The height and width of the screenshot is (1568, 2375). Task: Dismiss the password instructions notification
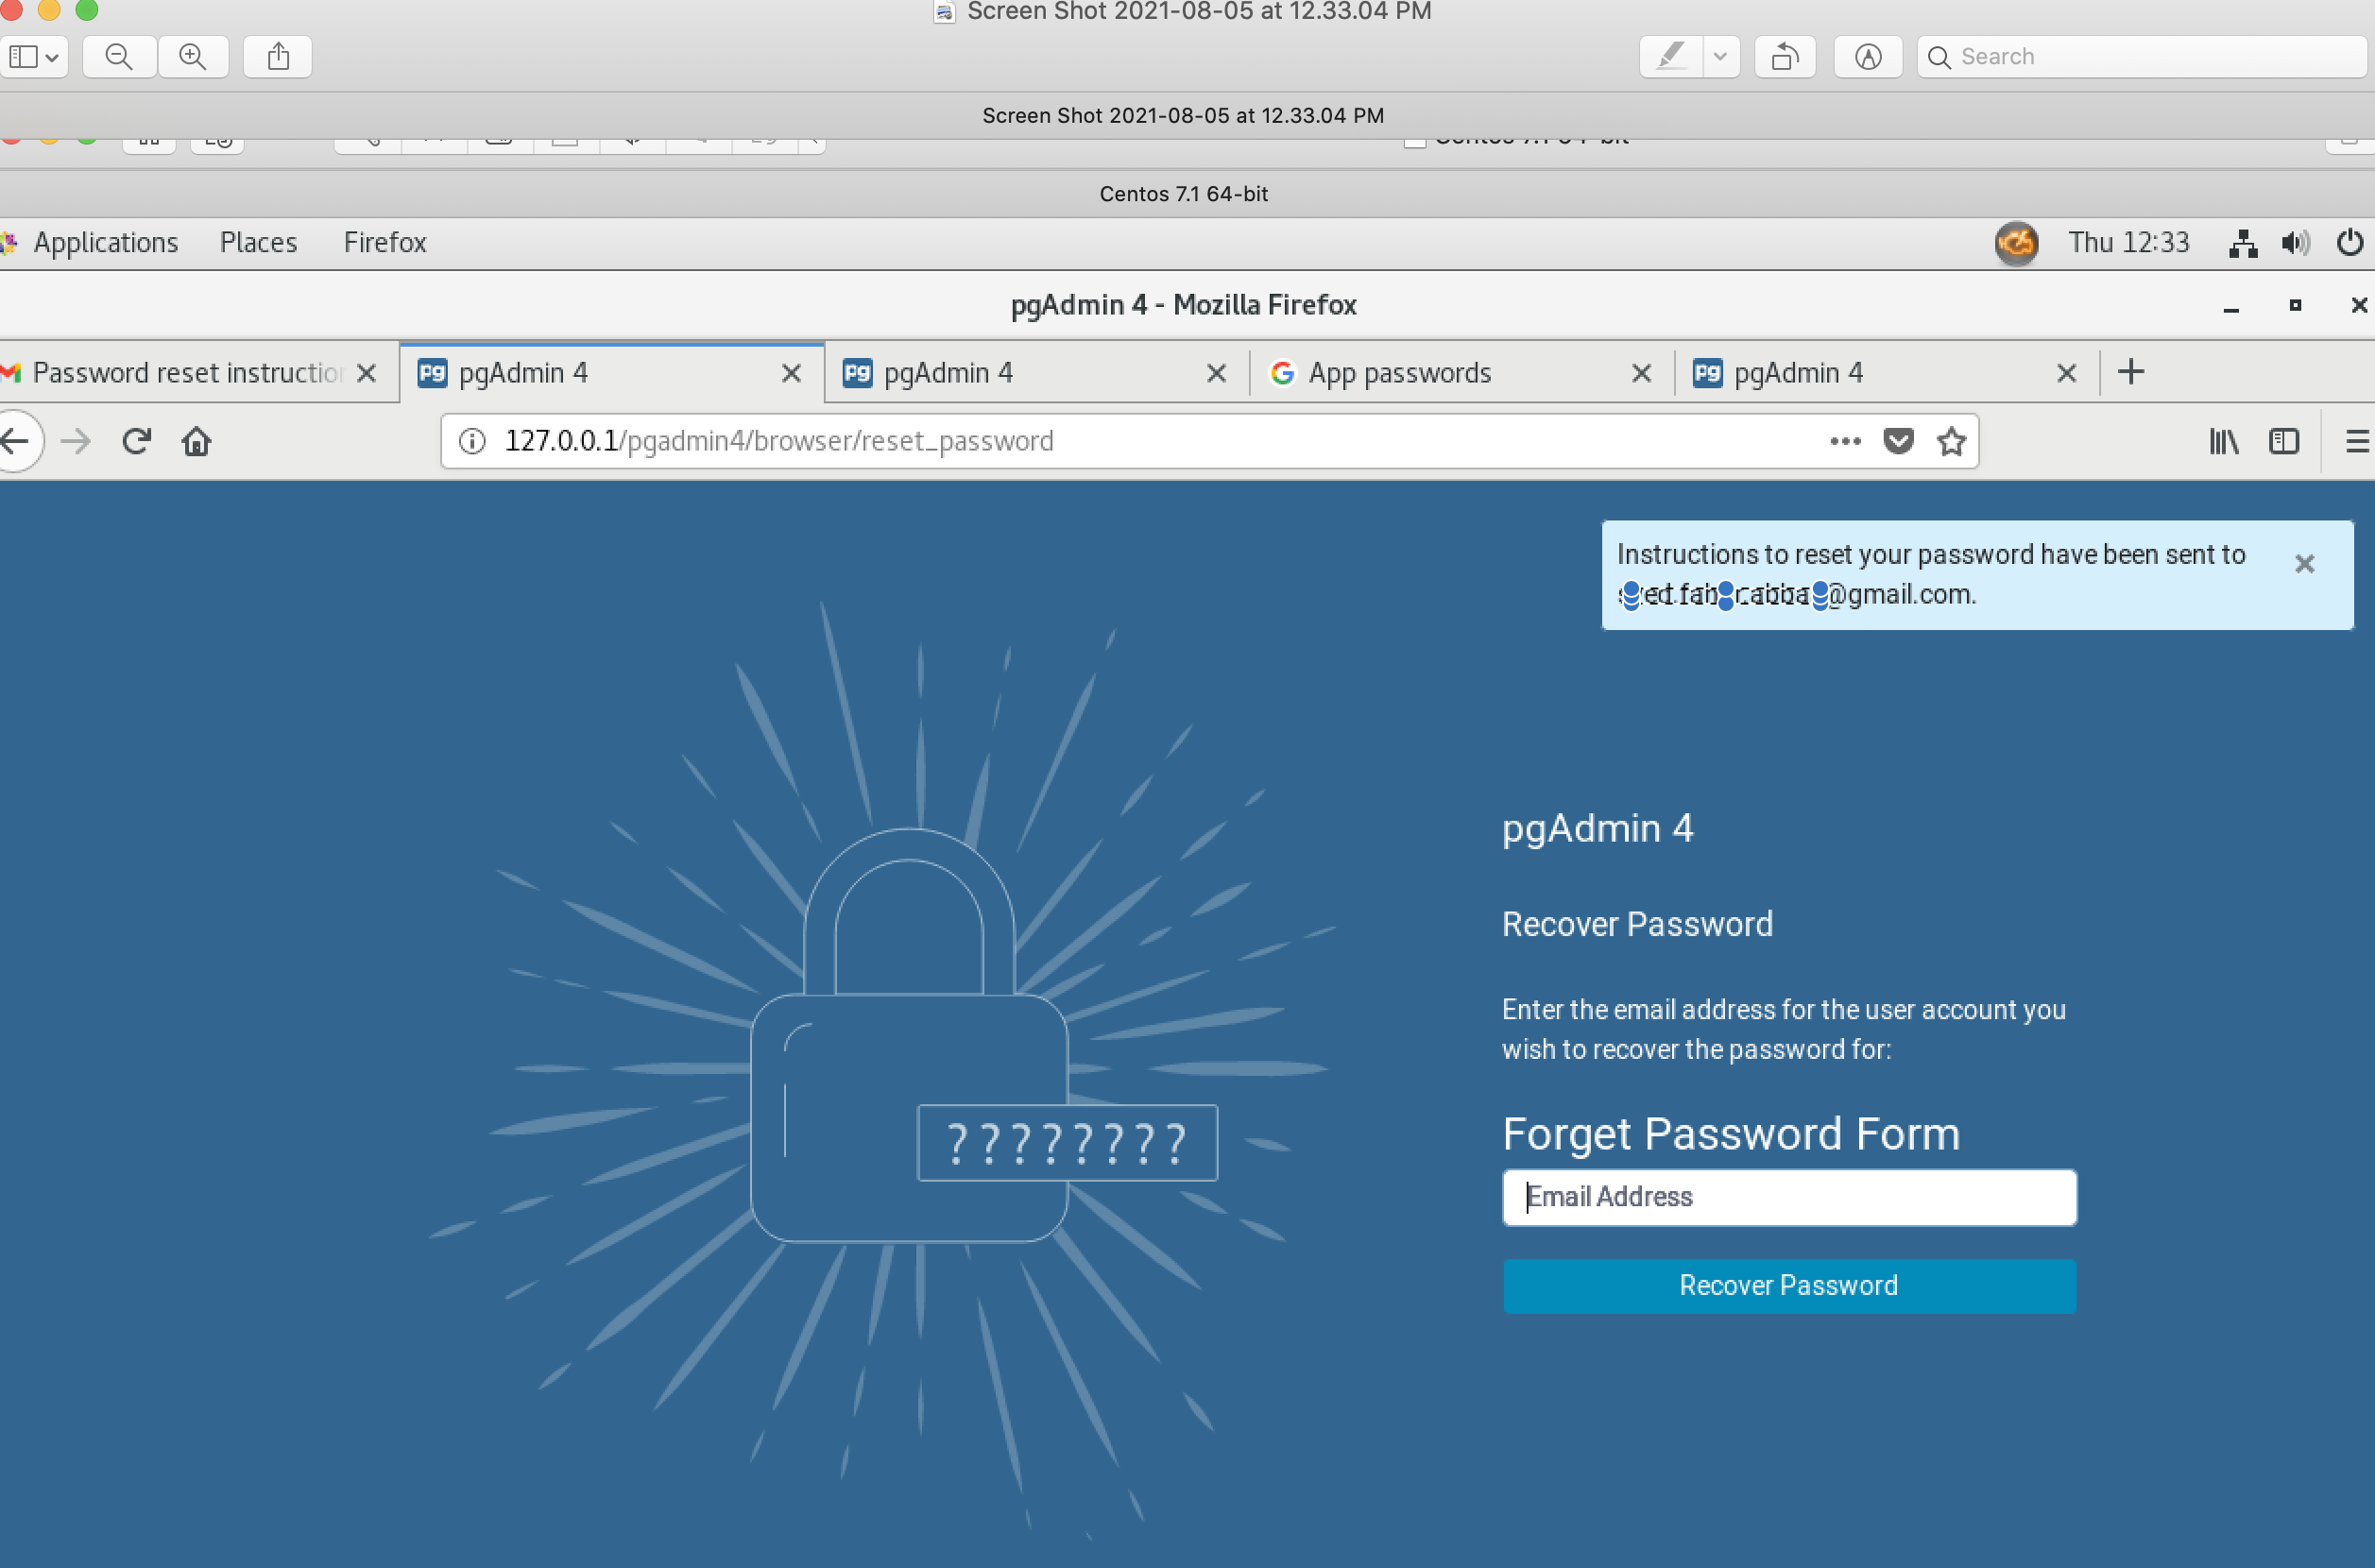tap(2306, 563)
